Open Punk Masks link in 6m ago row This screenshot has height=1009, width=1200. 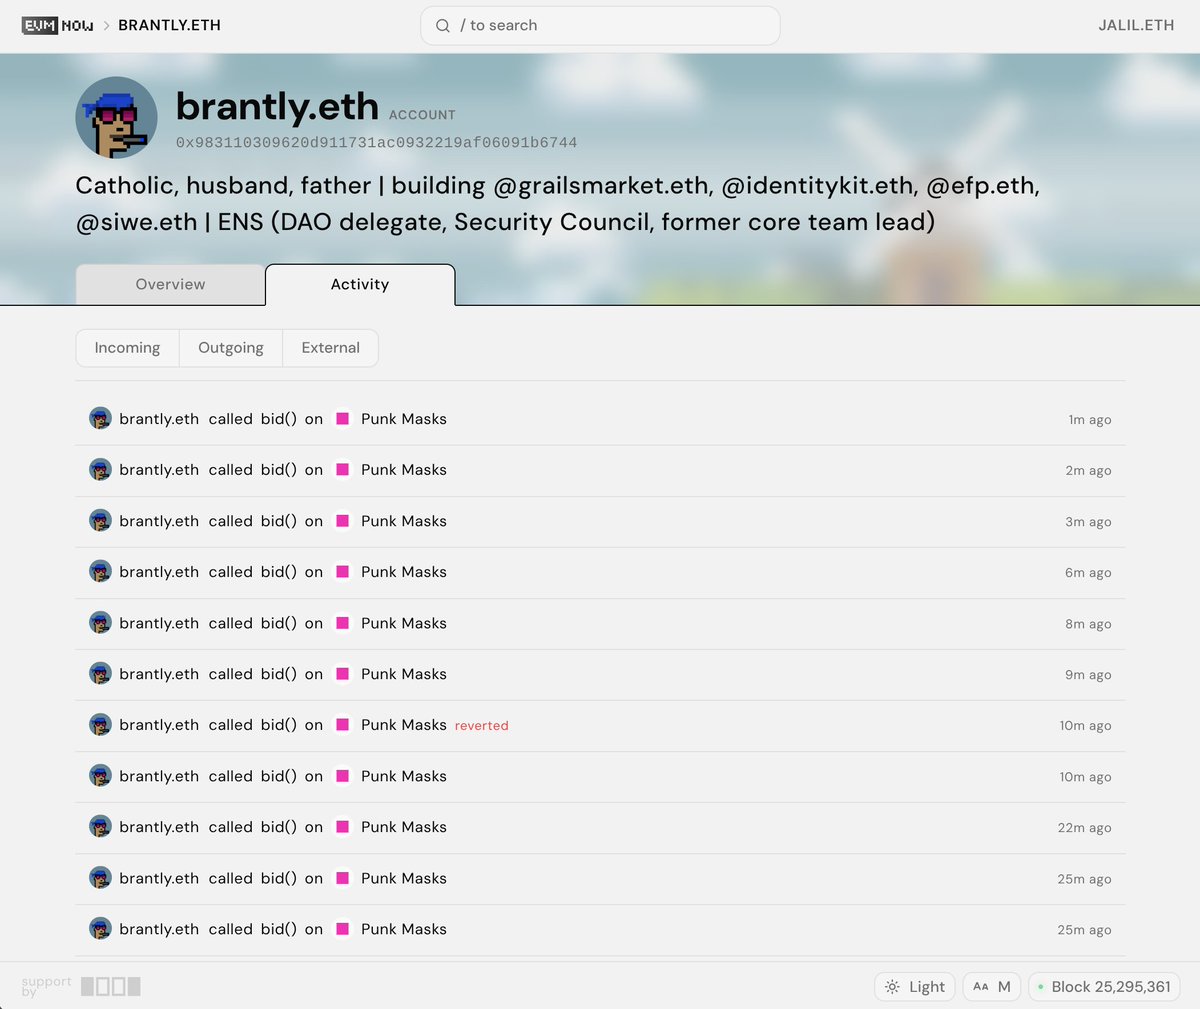pyautogui.click(x=404, y=572)
